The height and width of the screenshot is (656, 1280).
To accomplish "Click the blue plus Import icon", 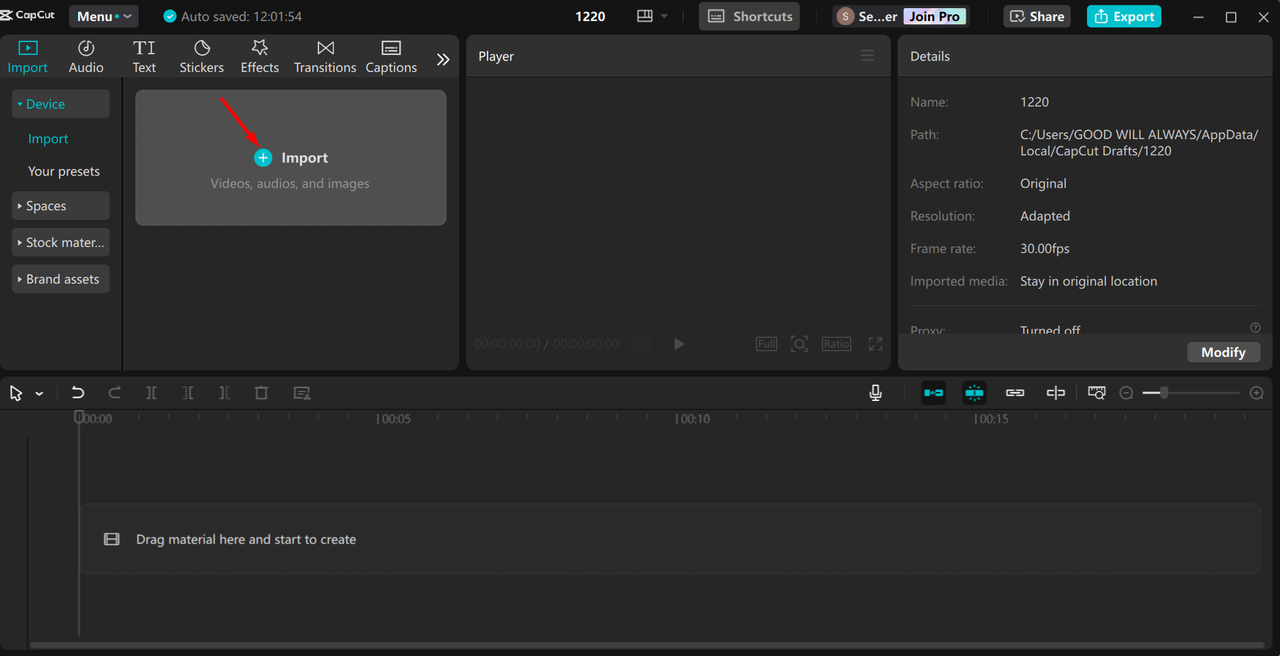I will tap(263, 158).
